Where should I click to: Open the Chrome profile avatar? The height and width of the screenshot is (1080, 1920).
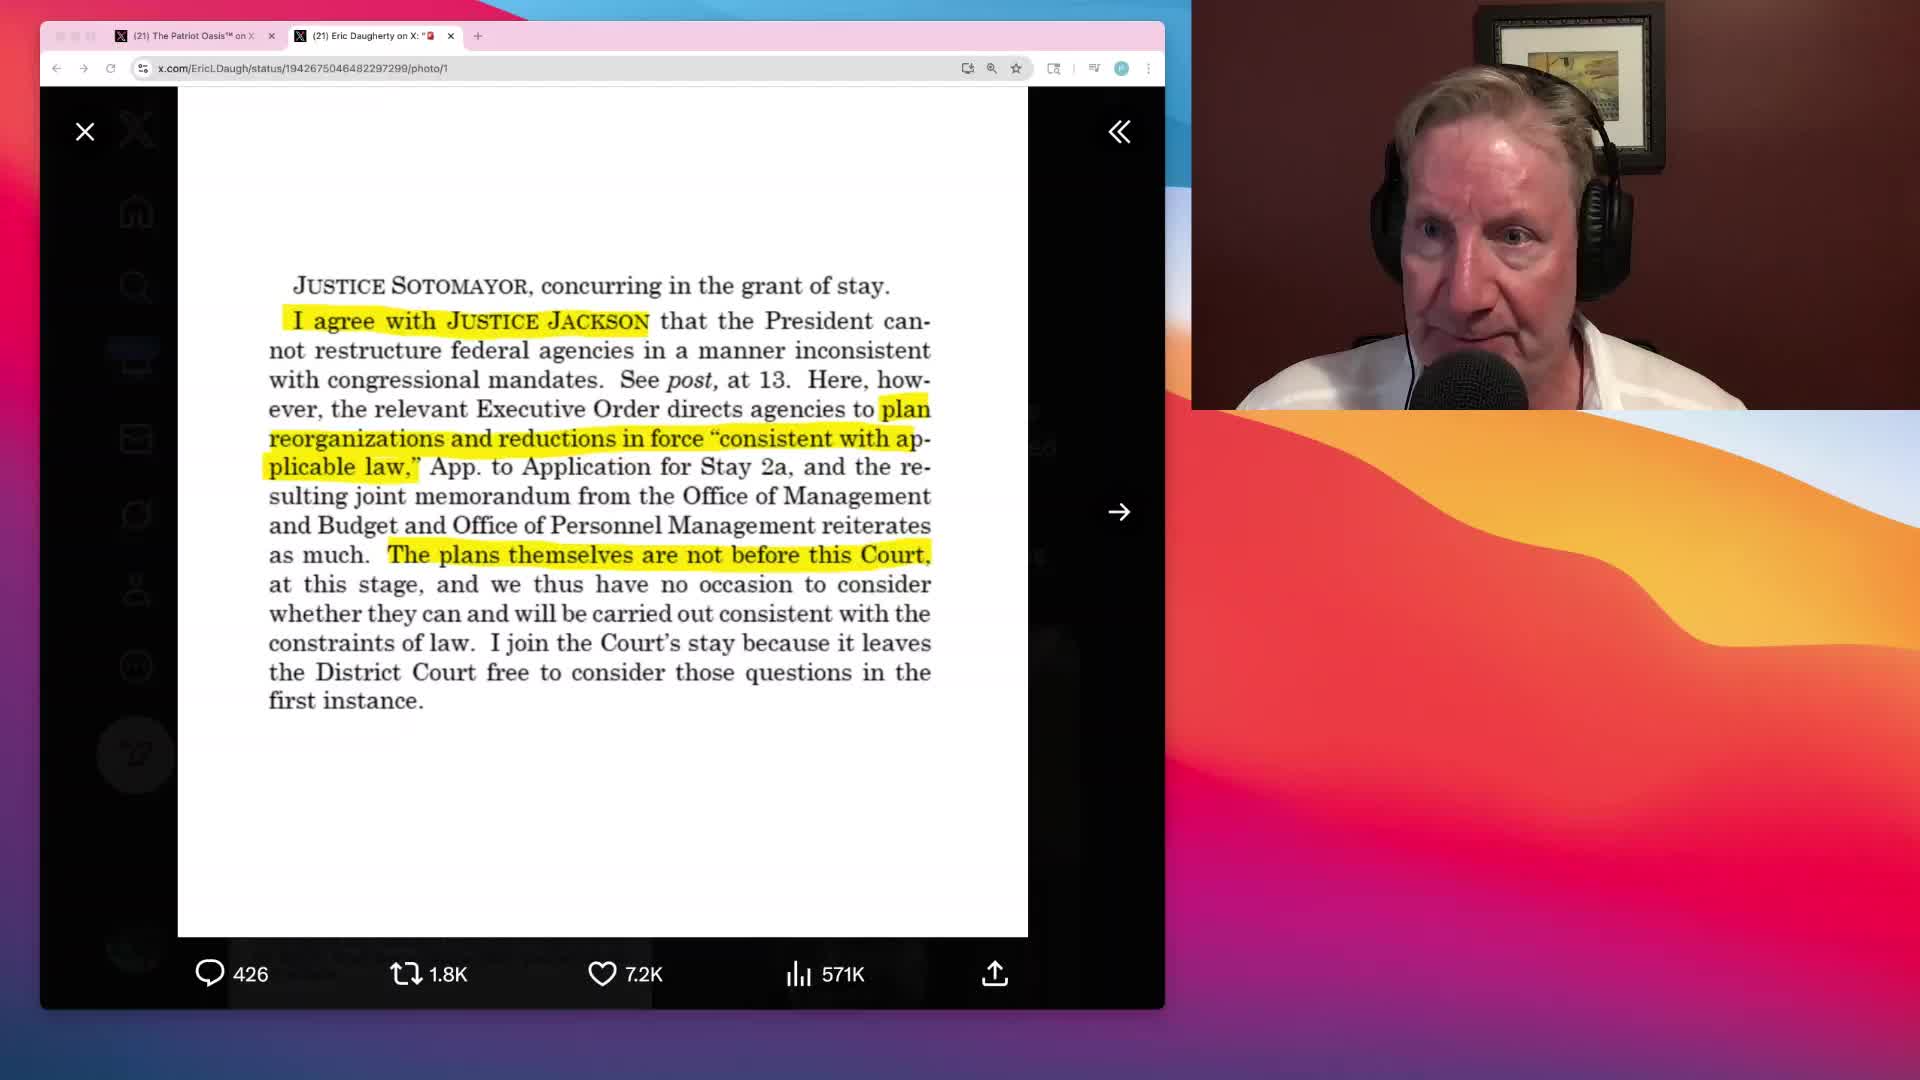(1121, 68)
